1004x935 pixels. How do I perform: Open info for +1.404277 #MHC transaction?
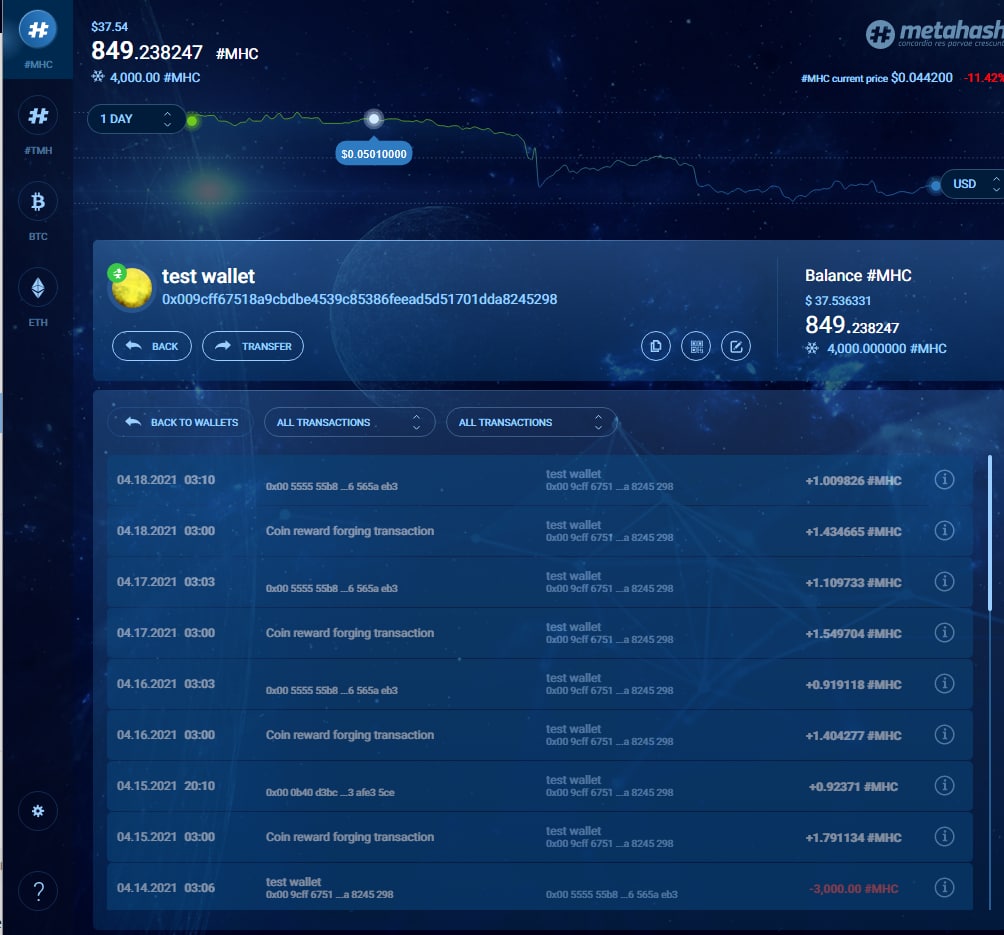coord(944,735)
